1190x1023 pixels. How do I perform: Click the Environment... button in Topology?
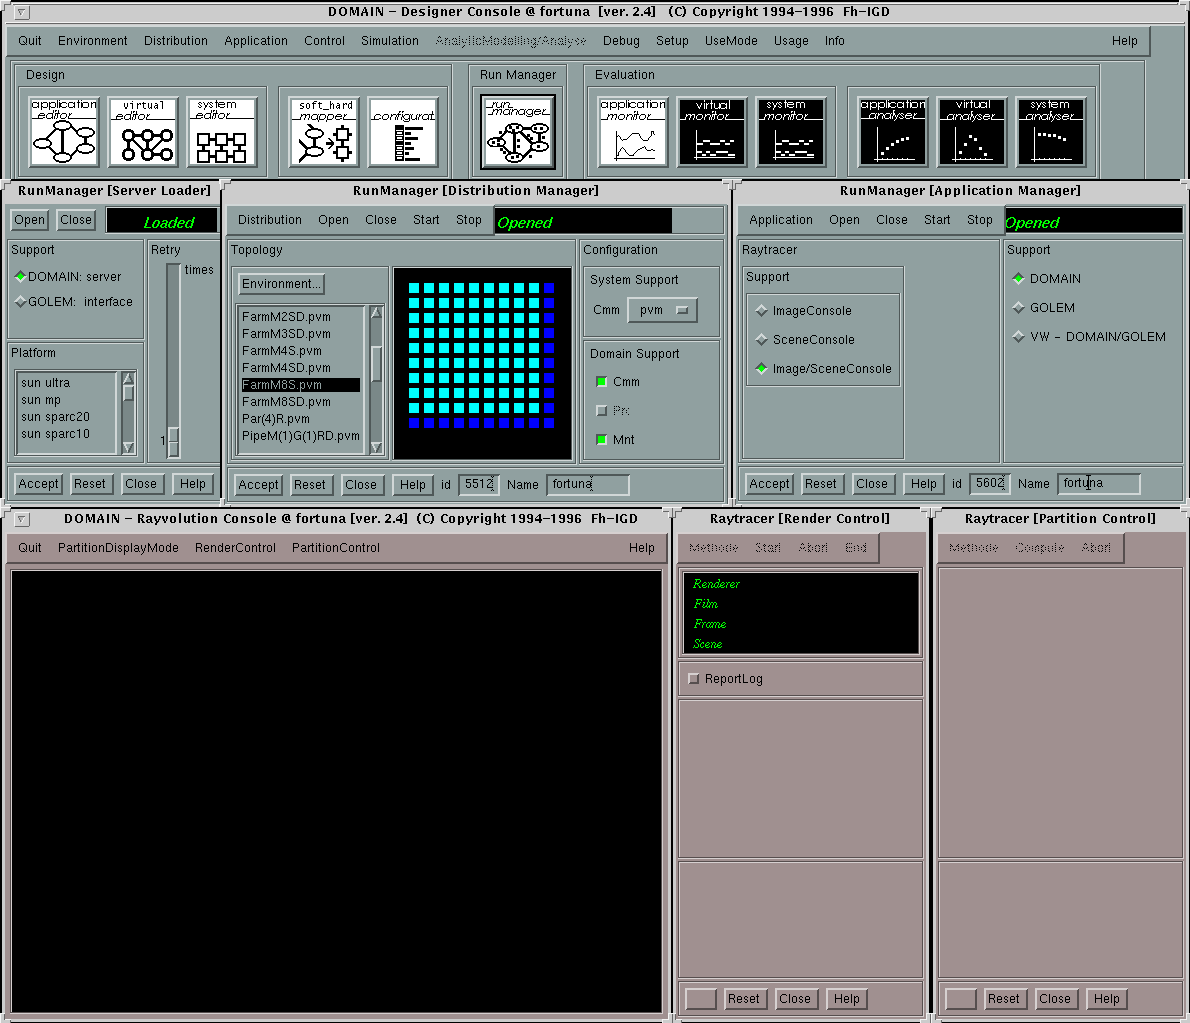click(x=281, y=284)
